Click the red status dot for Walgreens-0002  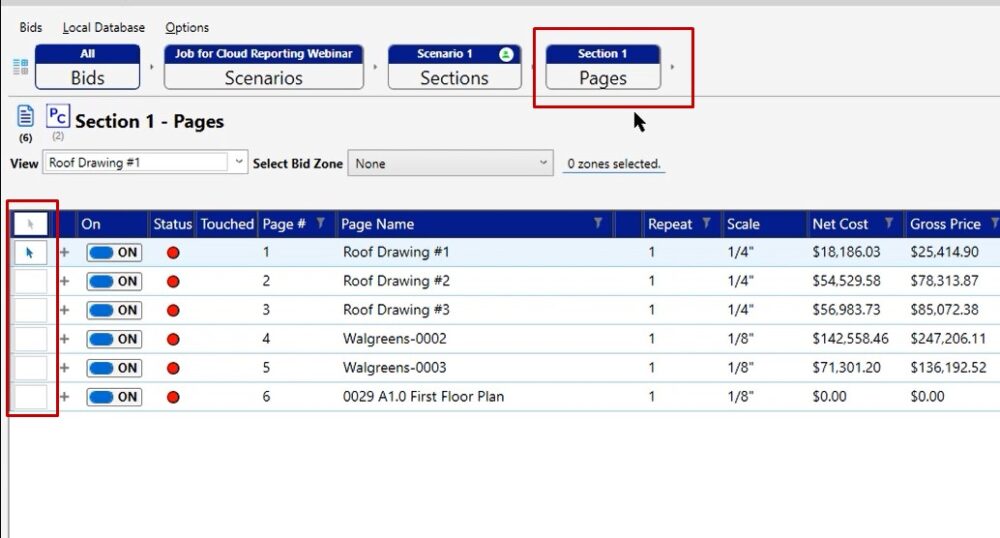173,339
